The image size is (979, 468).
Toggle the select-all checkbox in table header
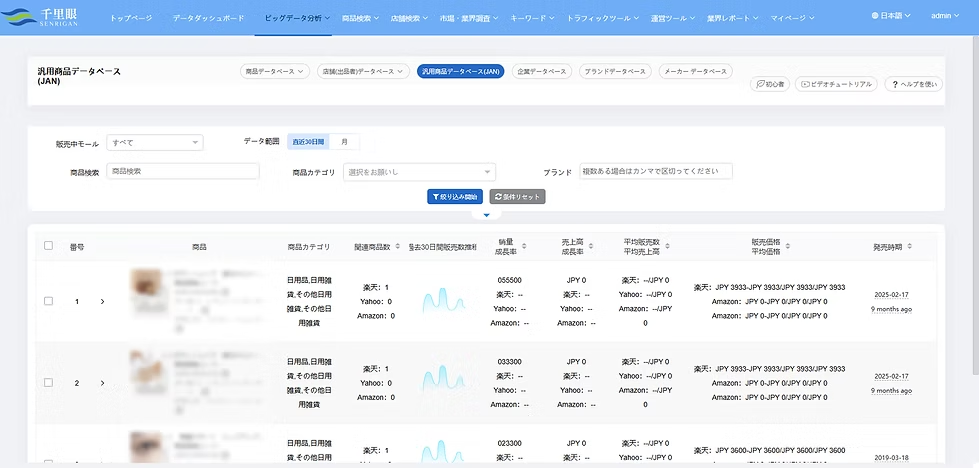tap(48, 245)
